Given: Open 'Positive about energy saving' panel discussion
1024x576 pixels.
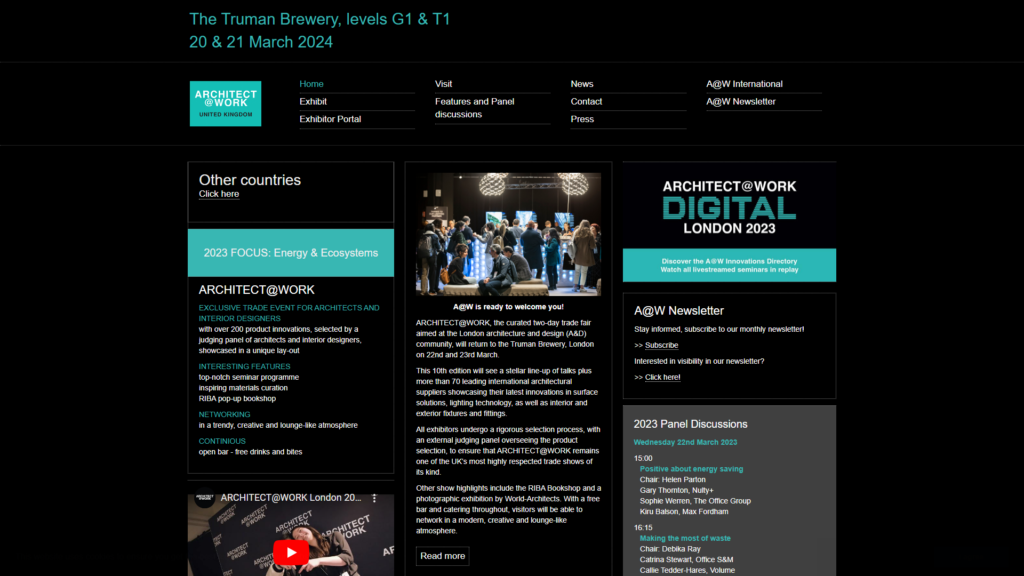Looking at the screenshot, I should pos(691,469).
